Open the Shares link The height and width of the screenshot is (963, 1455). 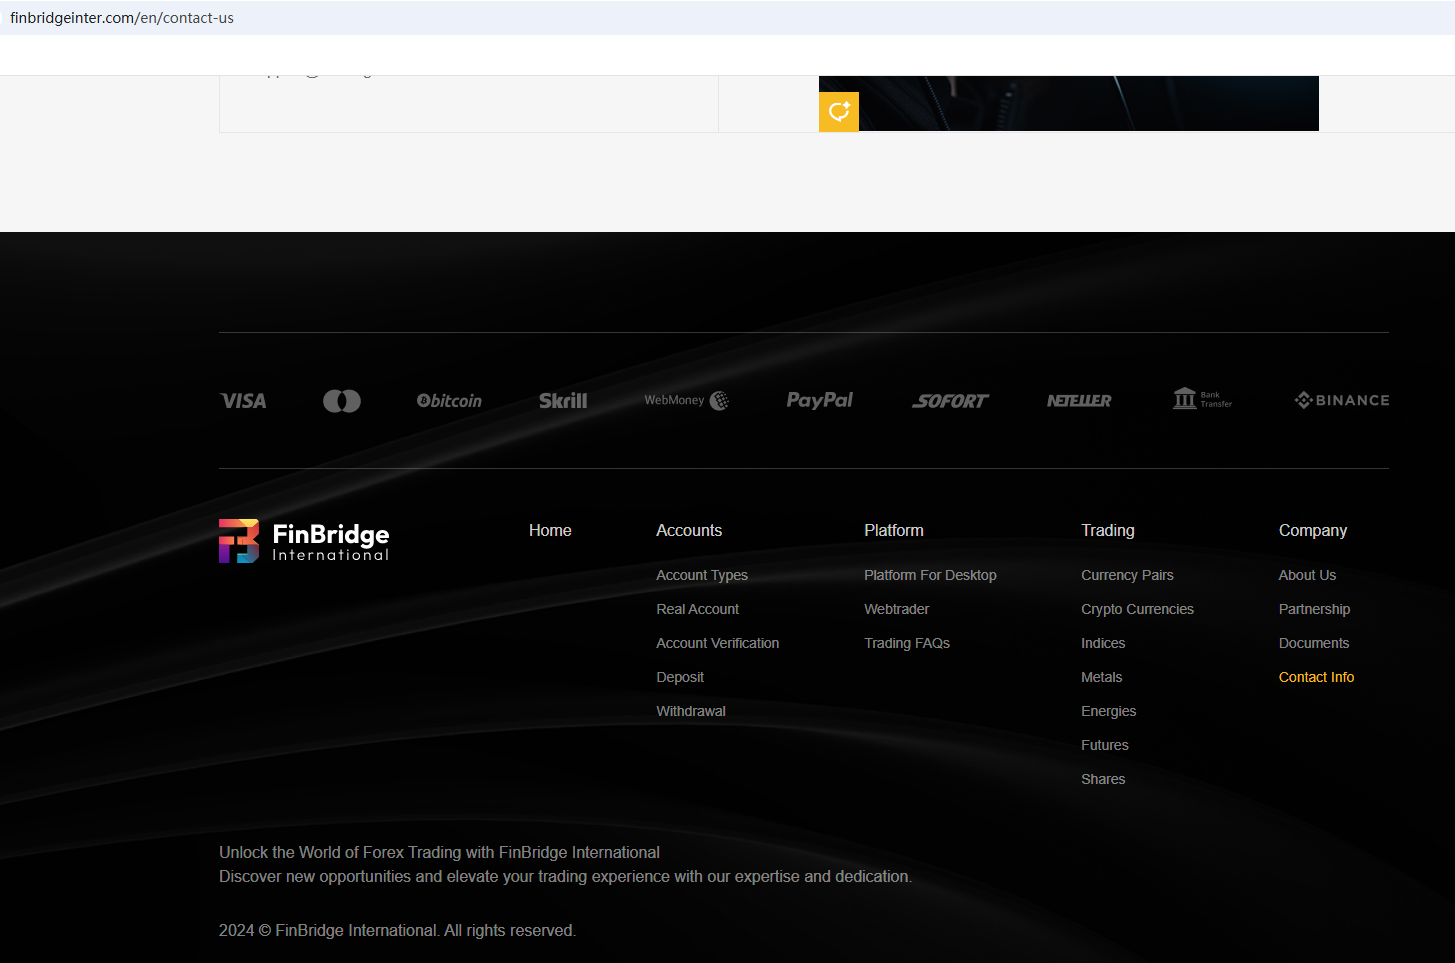pyautogui.click(x=1103, y=779)
